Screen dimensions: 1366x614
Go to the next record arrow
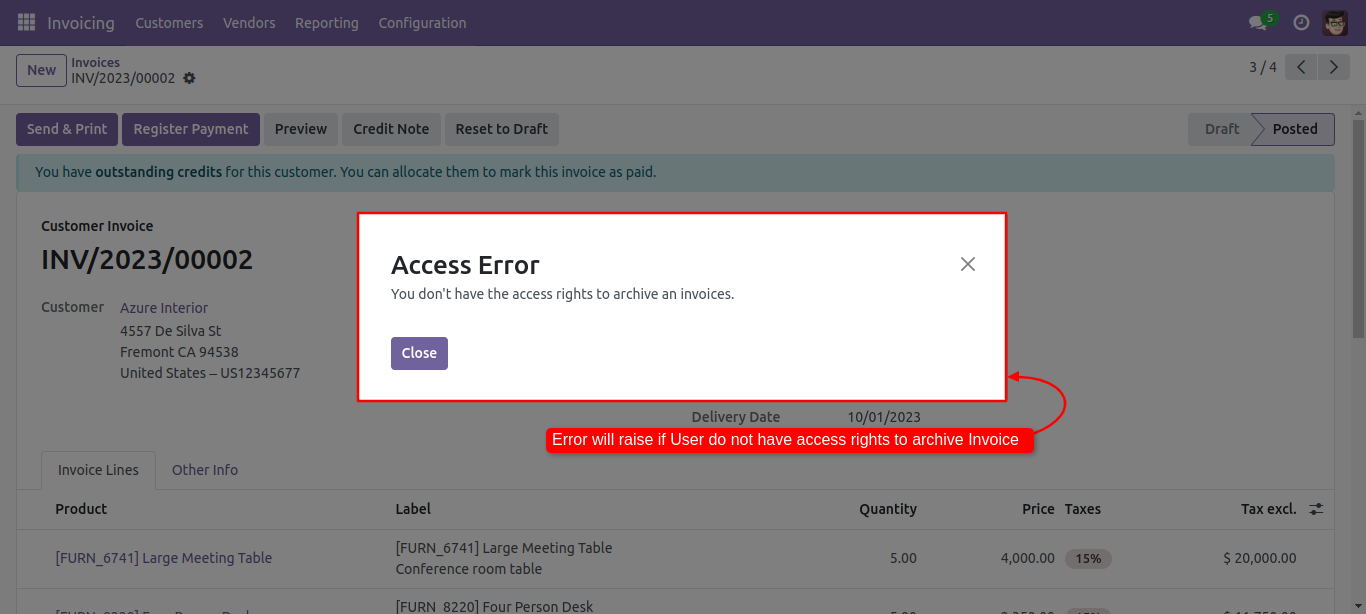click(x=1334, y=67)
